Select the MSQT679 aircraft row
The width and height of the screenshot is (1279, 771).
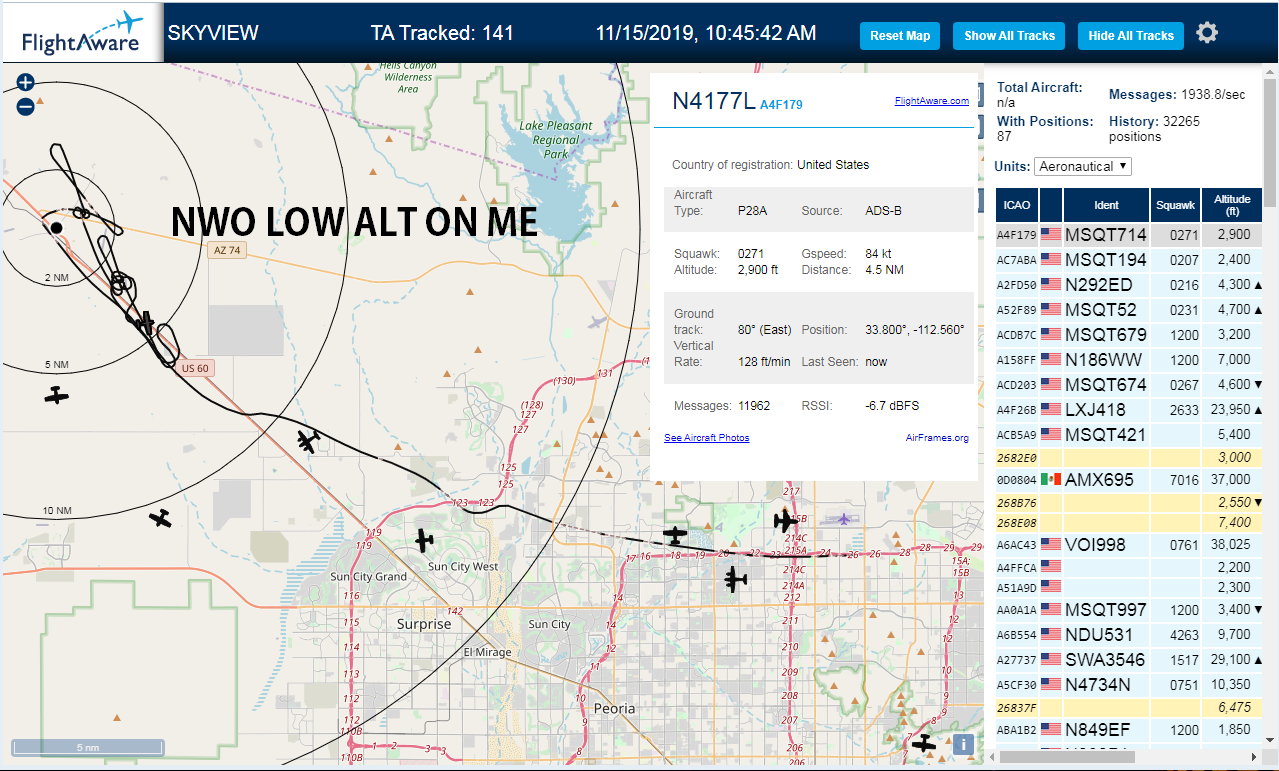point(1130,335)
